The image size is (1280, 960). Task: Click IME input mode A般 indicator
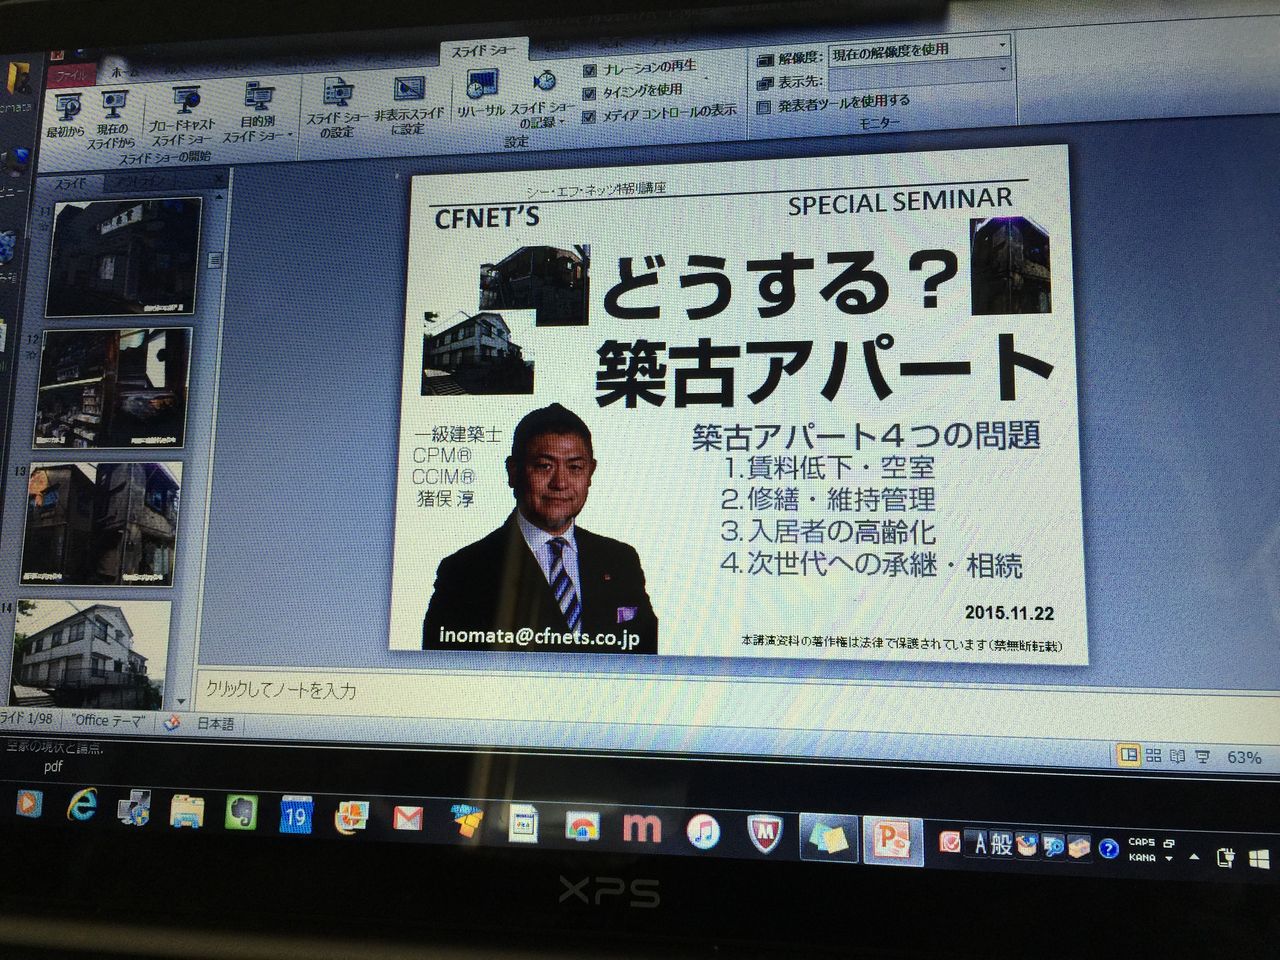pos(993,843)
